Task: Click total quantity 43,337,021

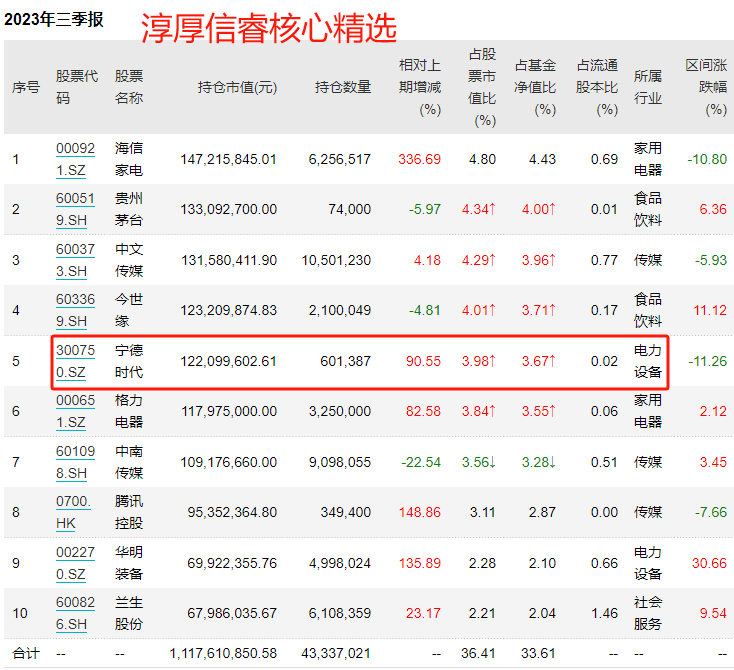Action: (336, 653)
